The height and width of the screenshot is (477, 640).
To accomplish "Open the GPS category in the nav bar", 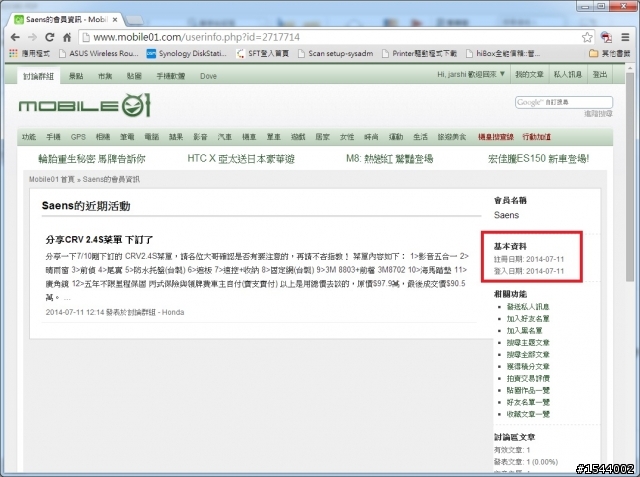I will click(78, 137).
